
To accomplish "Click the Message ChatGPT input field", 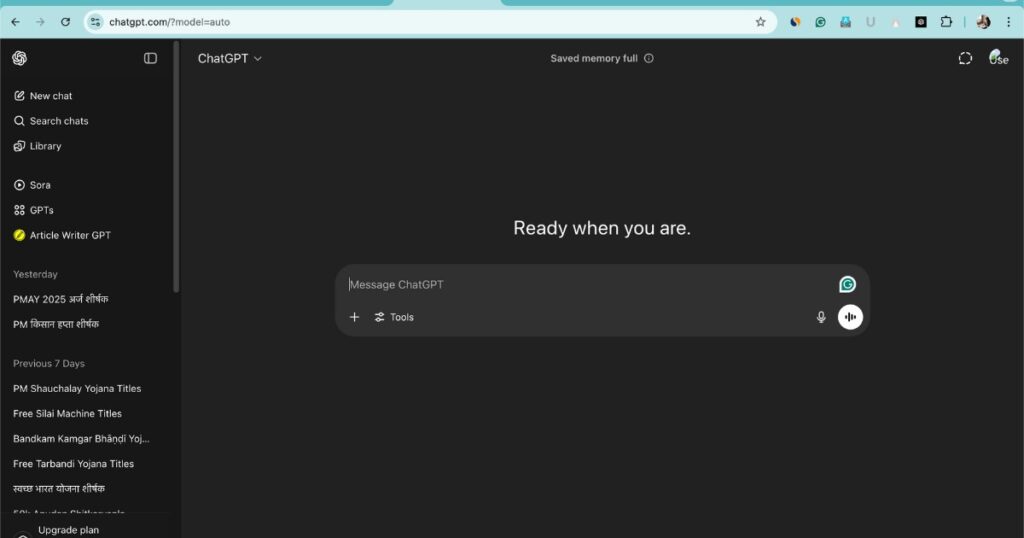I will coord(588,285).
